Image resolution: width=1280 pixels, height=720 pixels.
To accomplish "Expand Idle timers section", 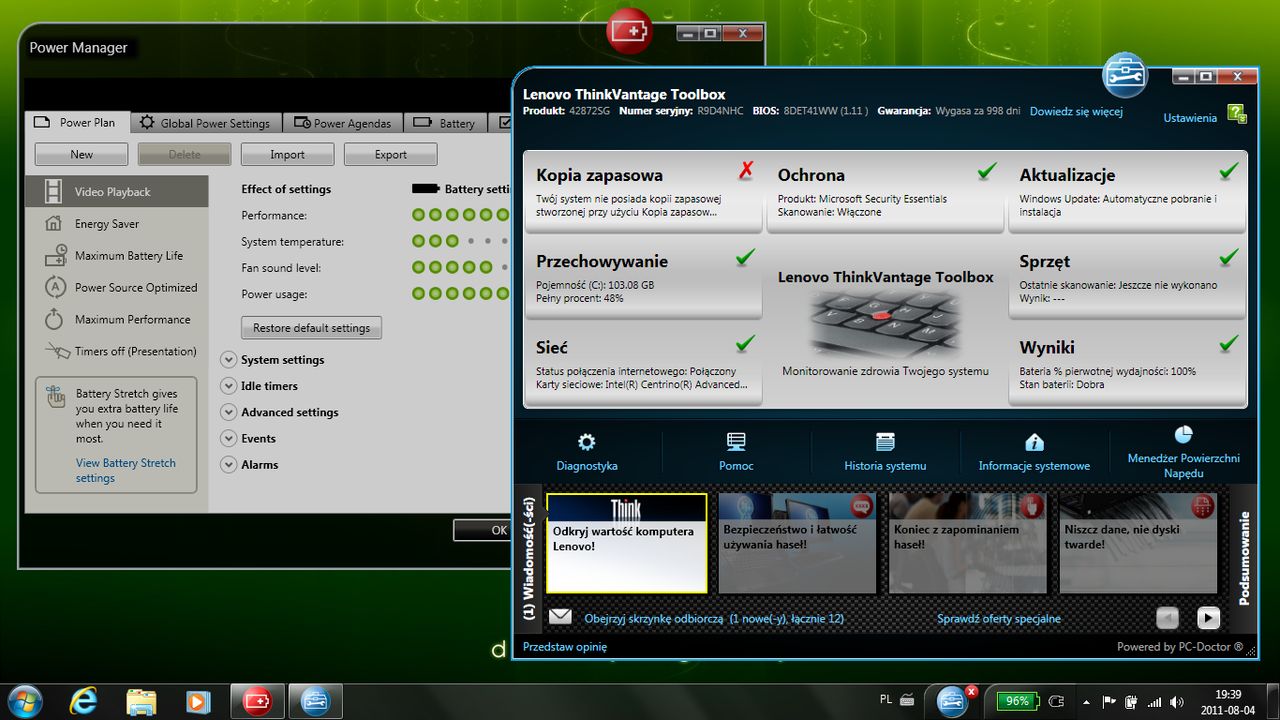I will pyautogui.click(x=228, y=386).
